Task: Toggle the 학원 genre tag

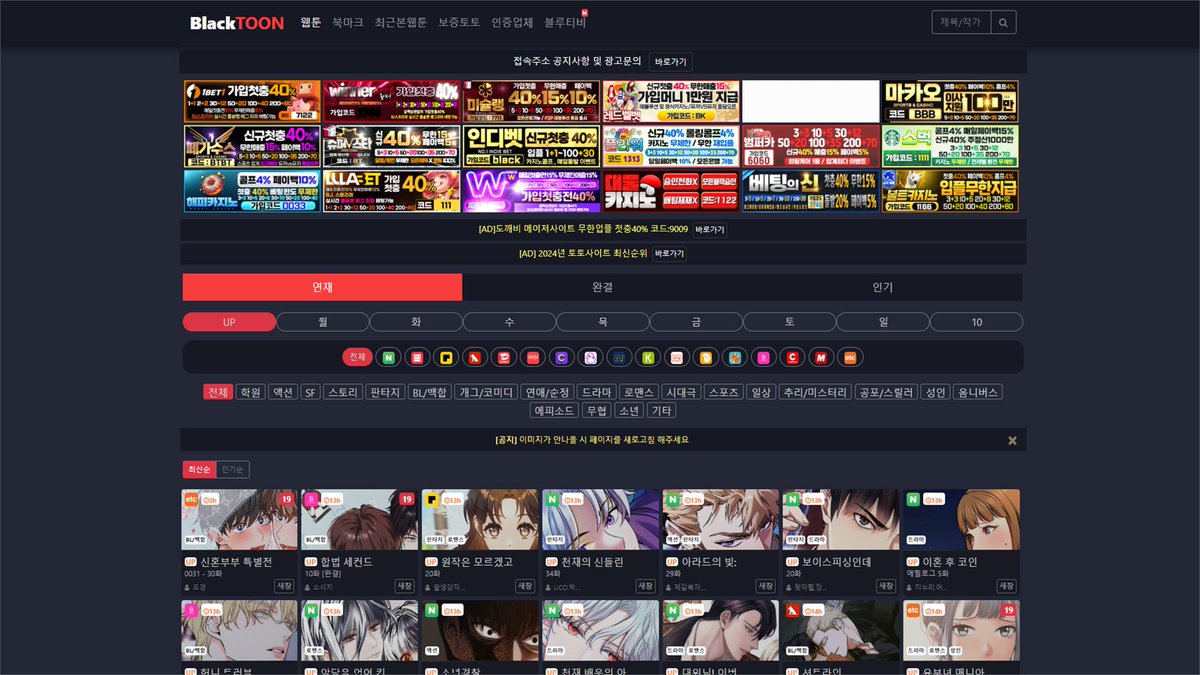Action: click(251, 392)
